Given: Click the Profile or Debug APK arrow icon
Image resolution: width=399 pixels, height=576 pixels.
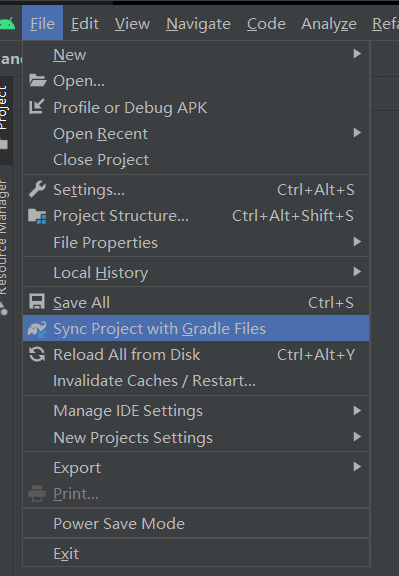Looking at the screenshot, I should [x=37, y=107].
